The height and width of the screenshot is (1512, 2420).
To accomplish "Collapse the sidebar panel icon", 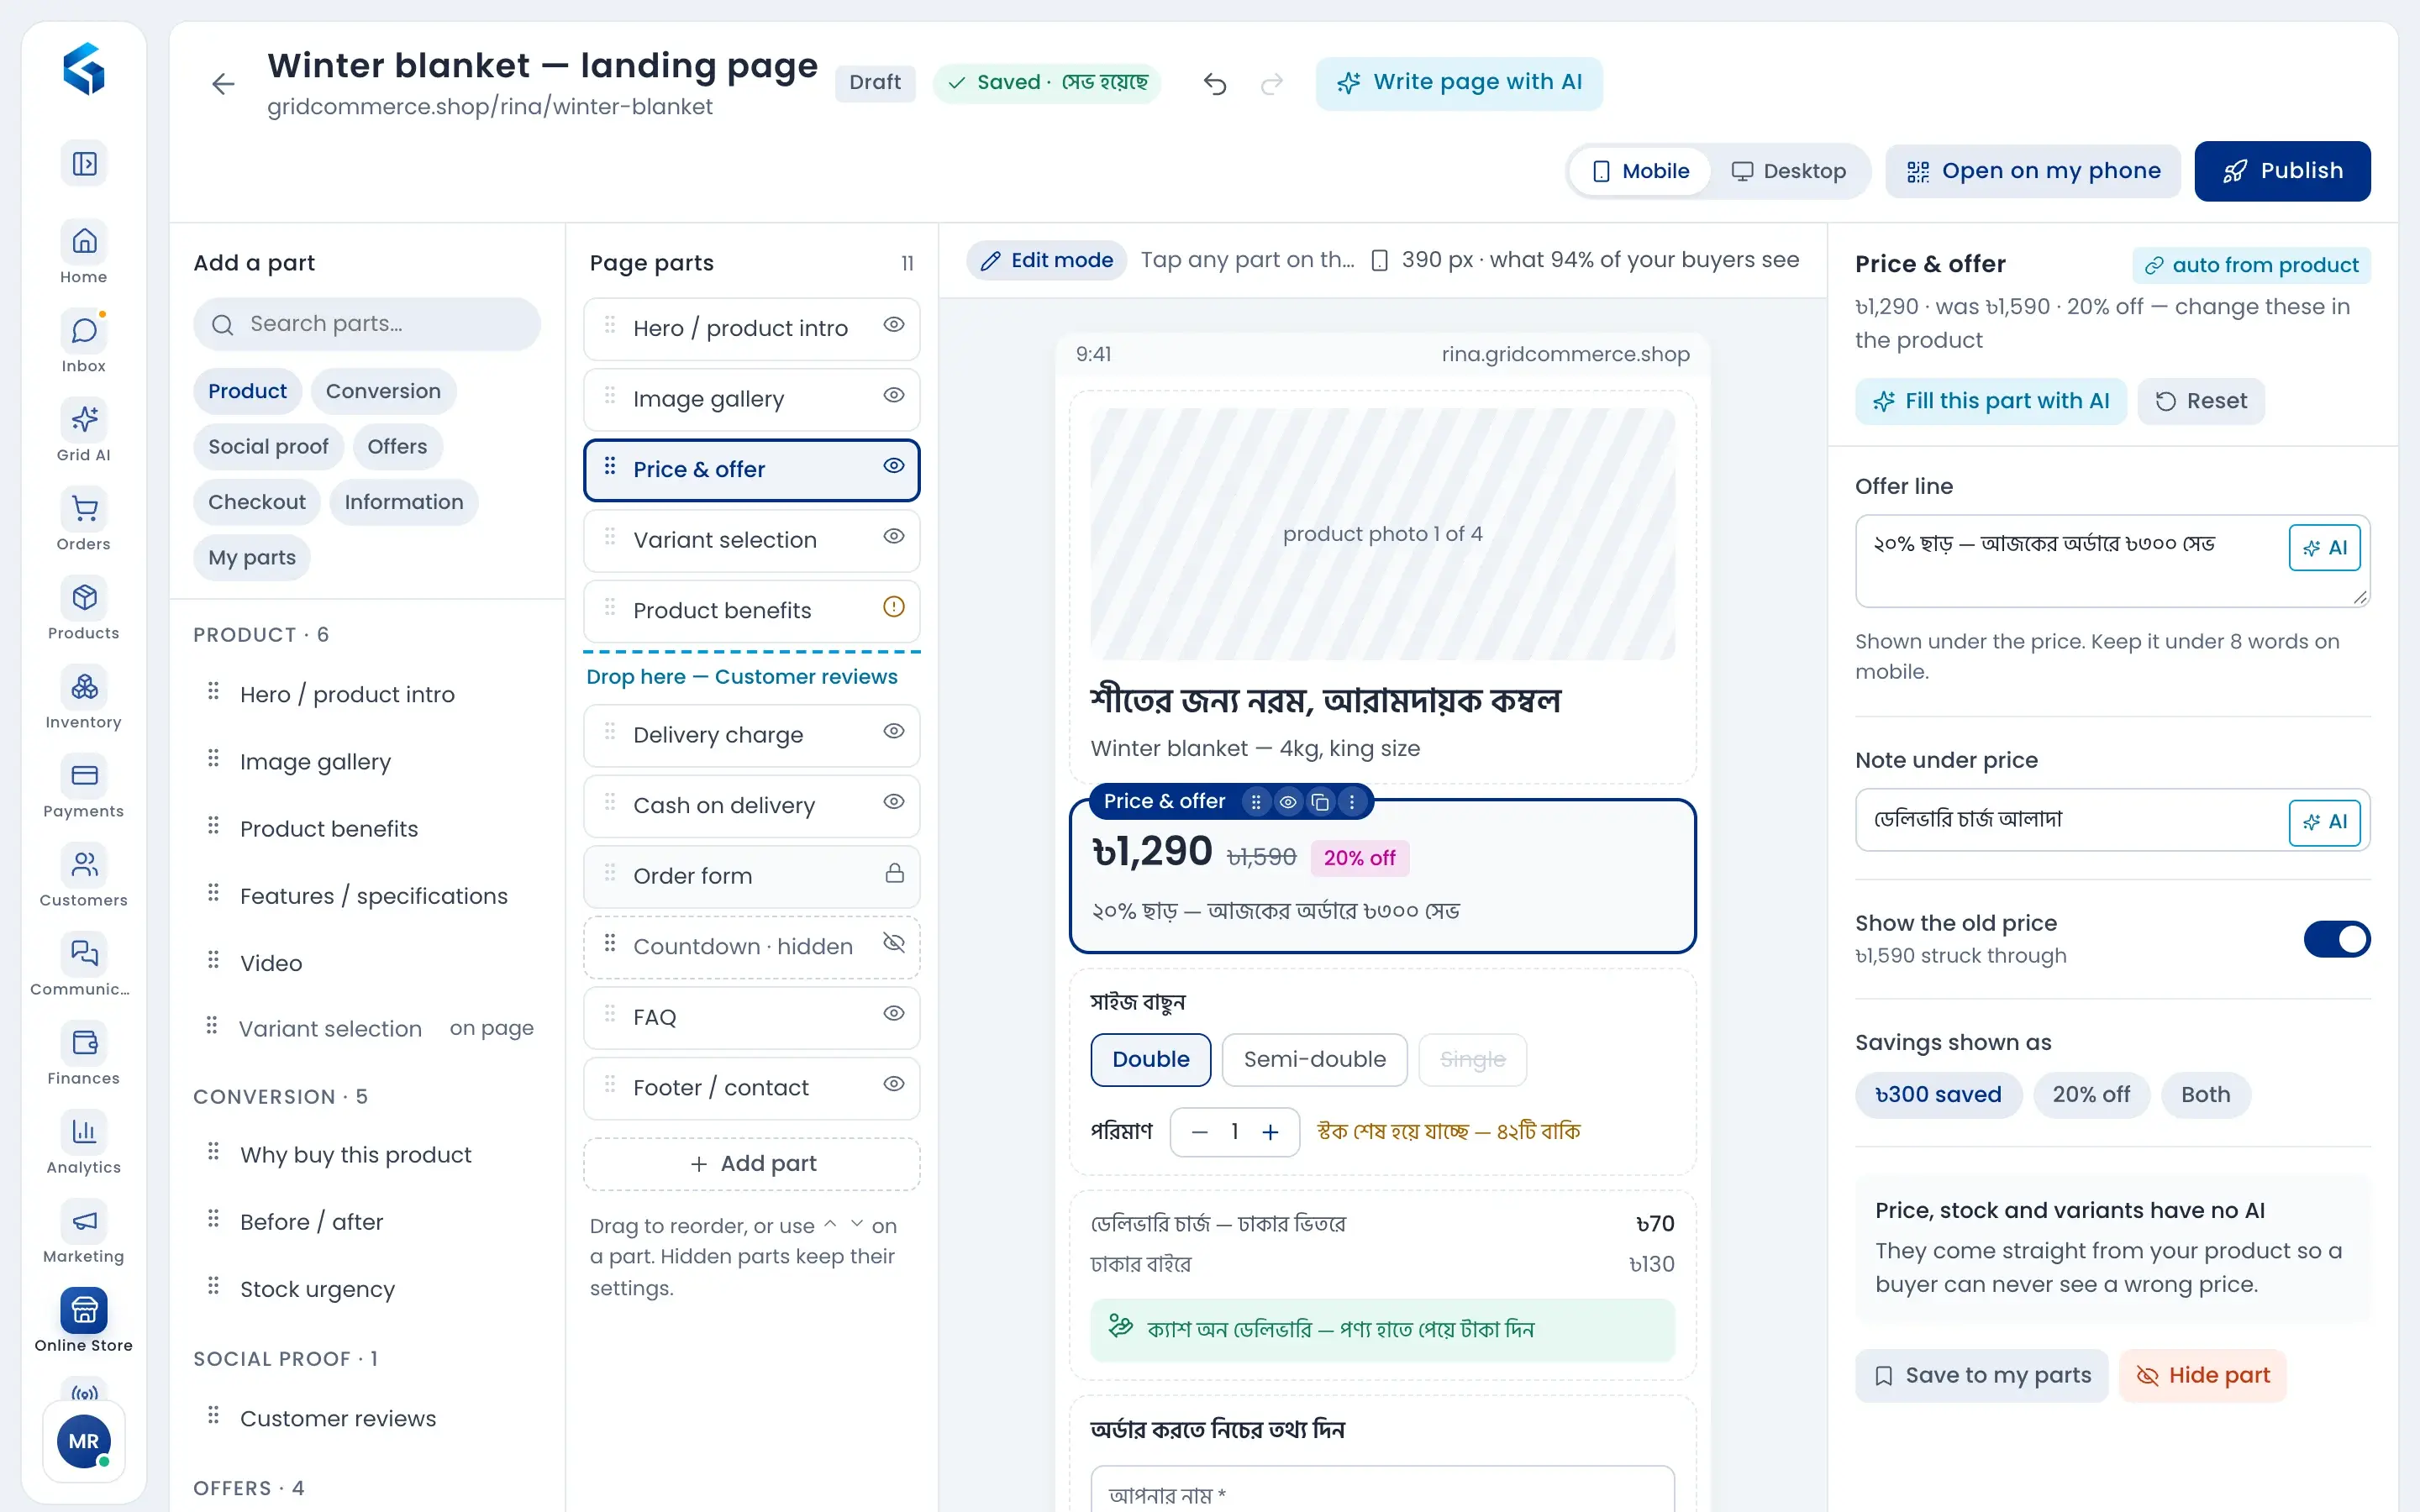I will point(84,163).
